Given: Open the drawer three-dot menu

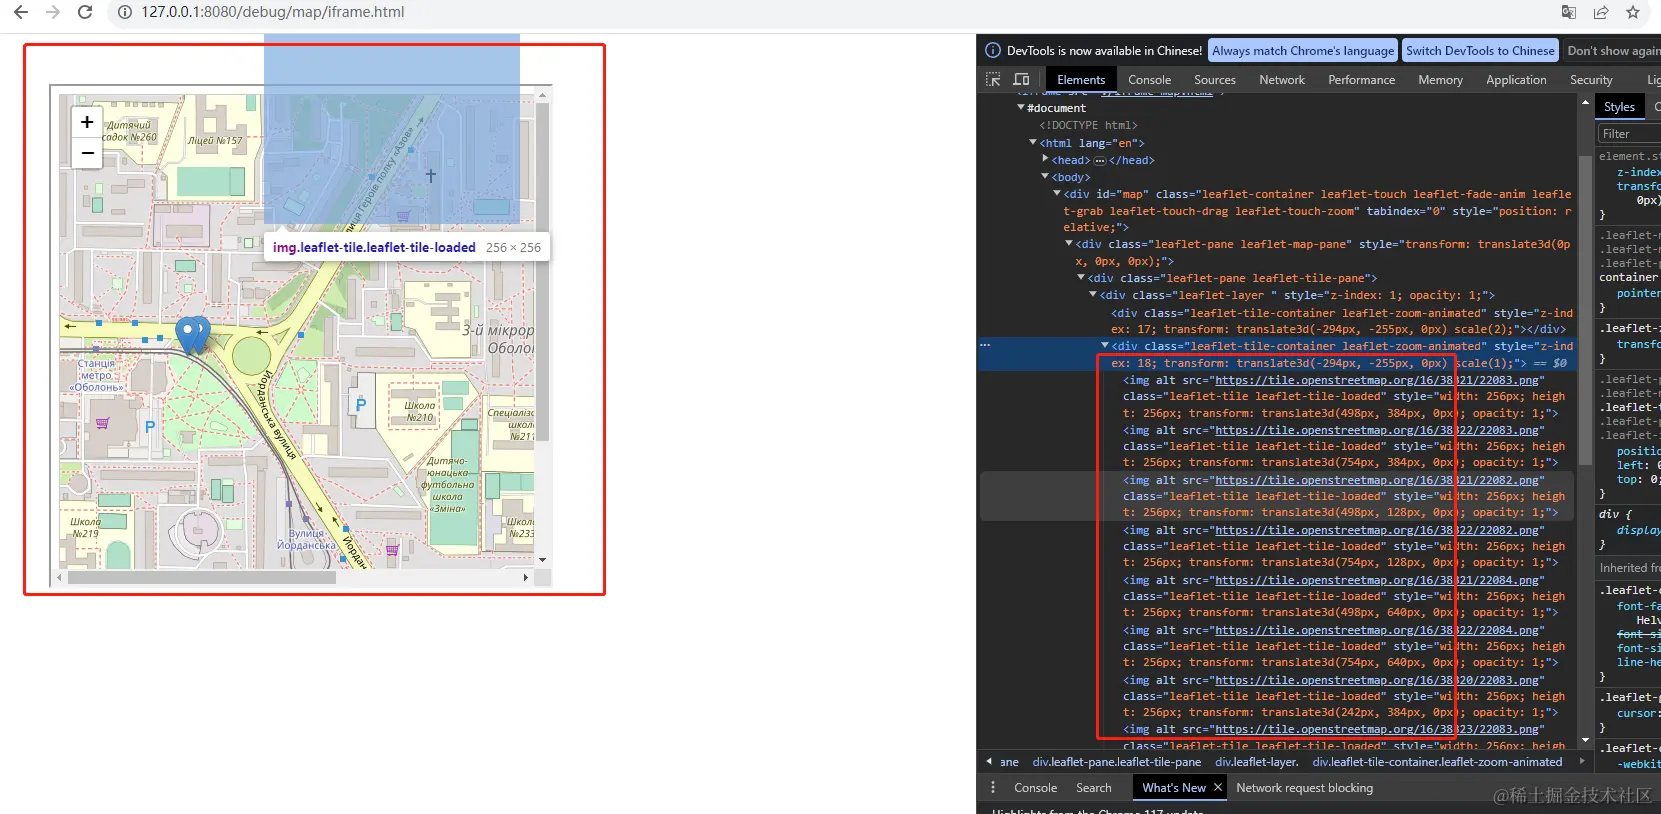Looking at the screenshot, I should 993,788.
